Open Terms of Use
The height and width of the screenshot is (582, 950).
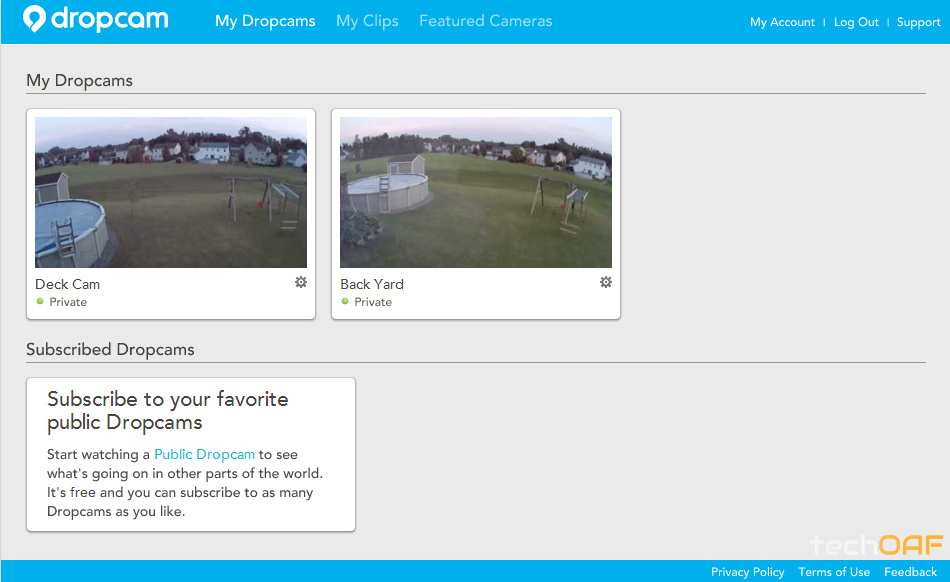pyautogui.click(x=834, y=572)
